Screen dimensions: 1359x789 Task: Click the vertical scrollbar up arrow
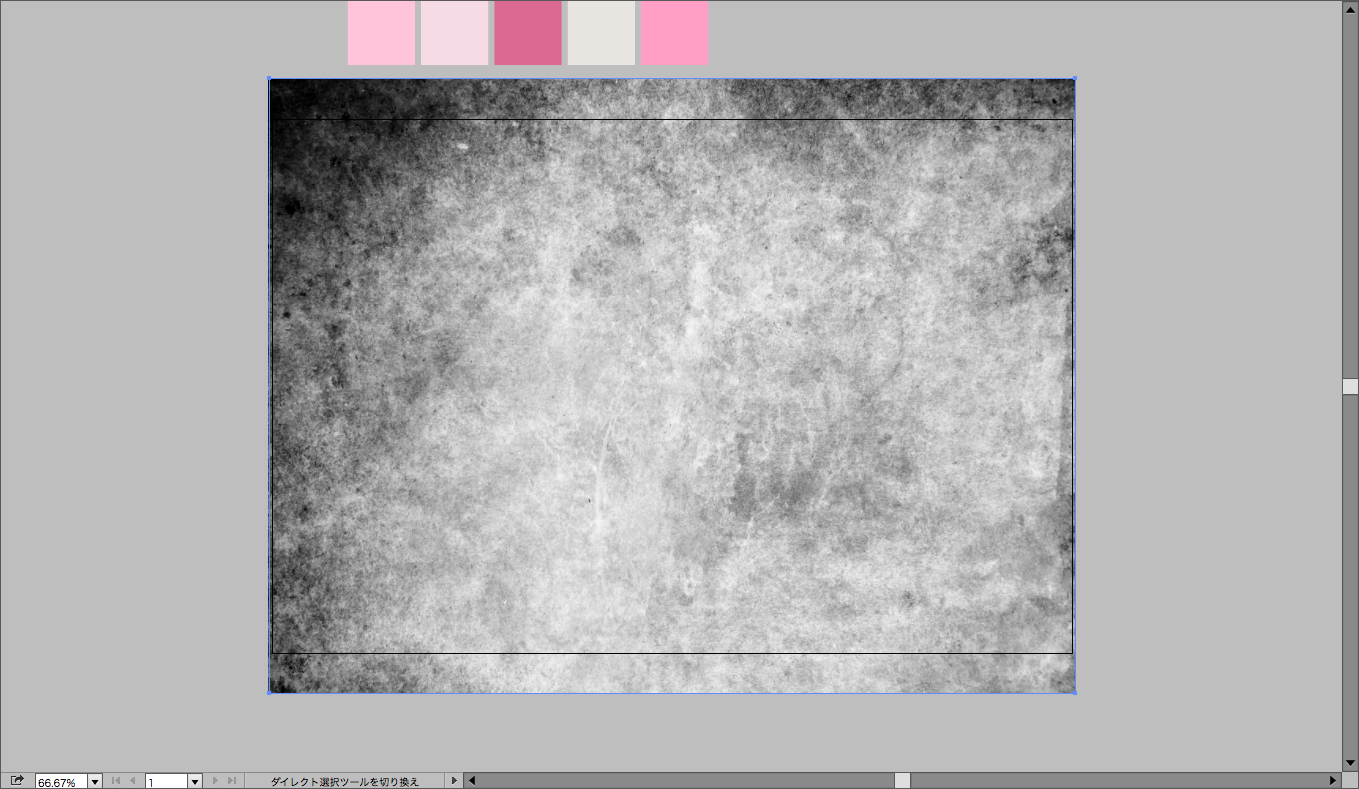pyautogui.click(x=1350, y=8)
